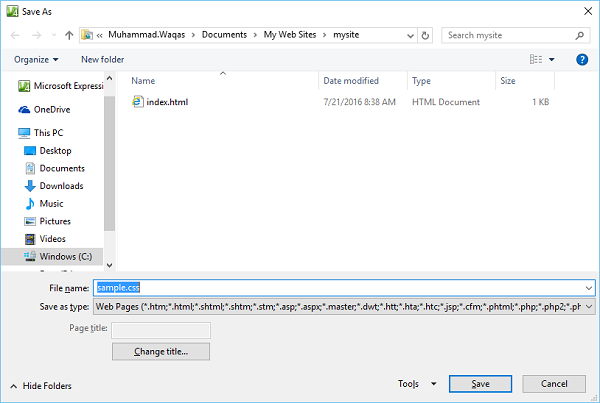Open the File name history dropdown arrow

pyautogui.click(x=587, y=287)
